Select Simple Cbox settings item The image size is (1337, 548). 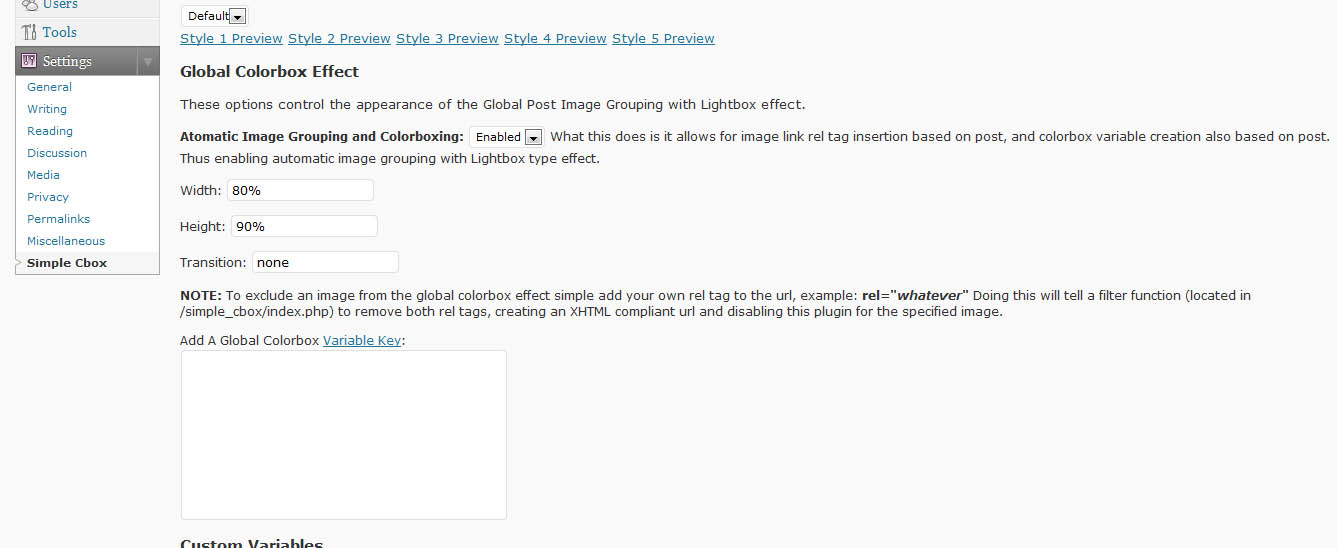point(67,263)
